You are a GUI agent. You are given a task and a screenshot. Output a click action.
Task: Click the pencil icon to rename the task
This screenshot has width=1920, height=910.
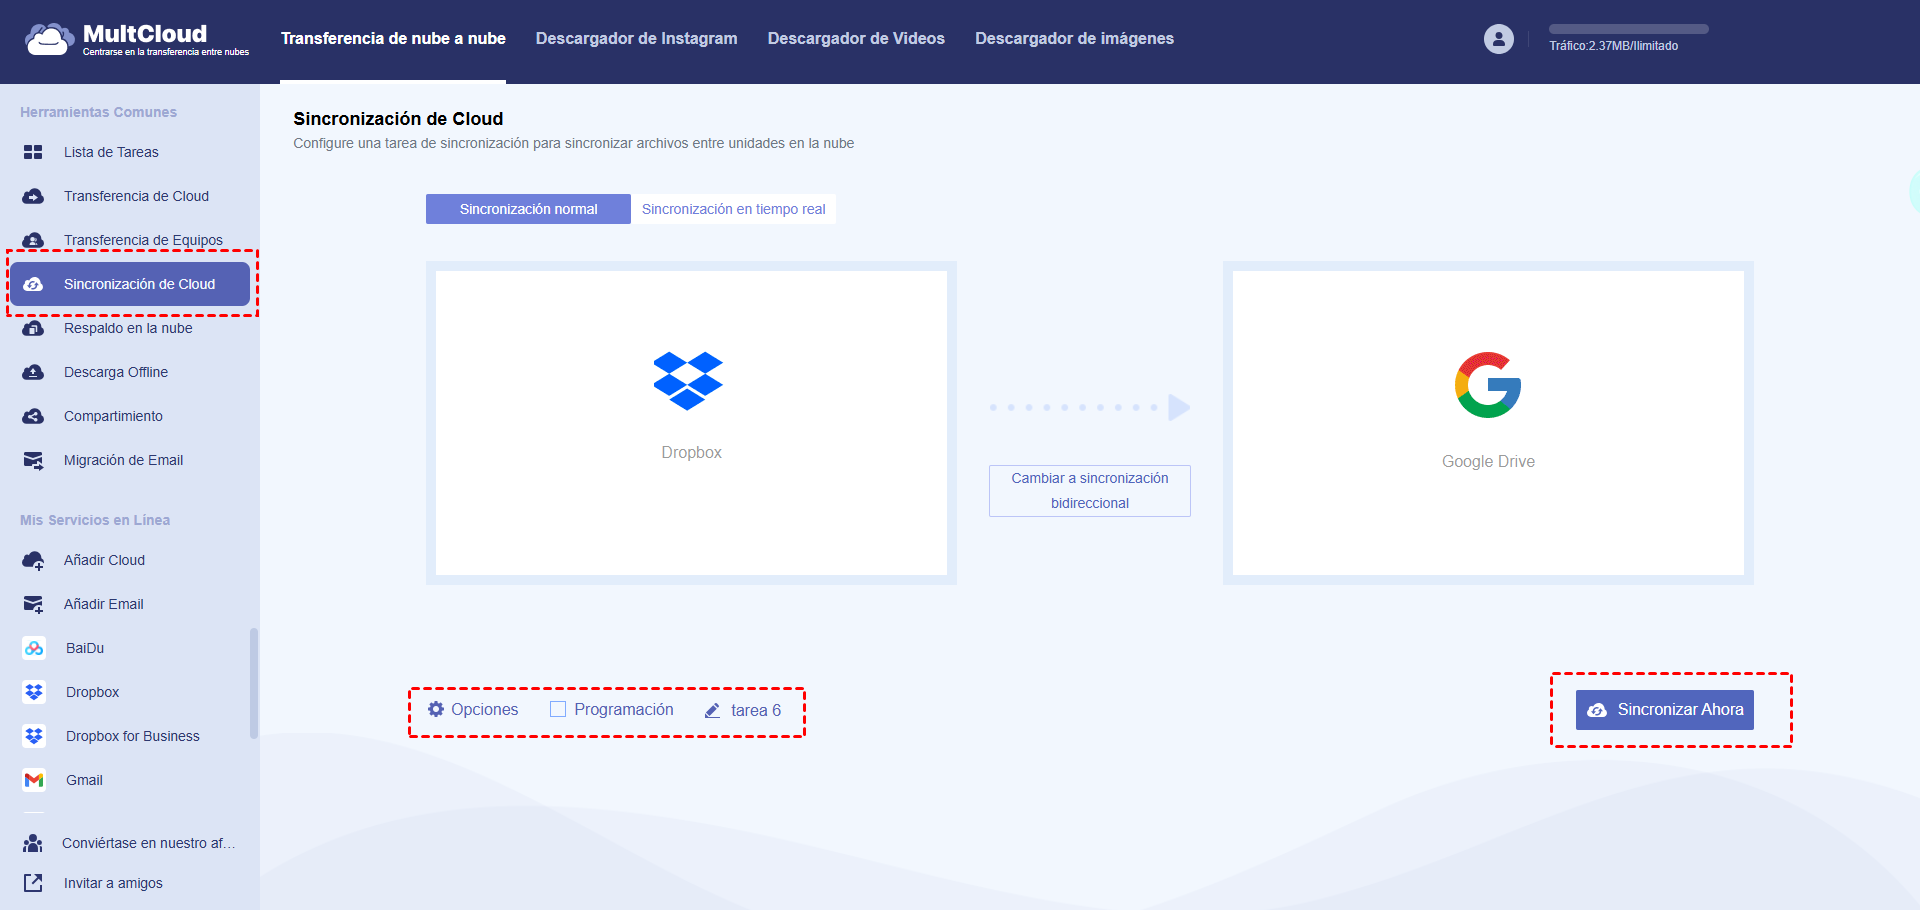tap(712, 710)
